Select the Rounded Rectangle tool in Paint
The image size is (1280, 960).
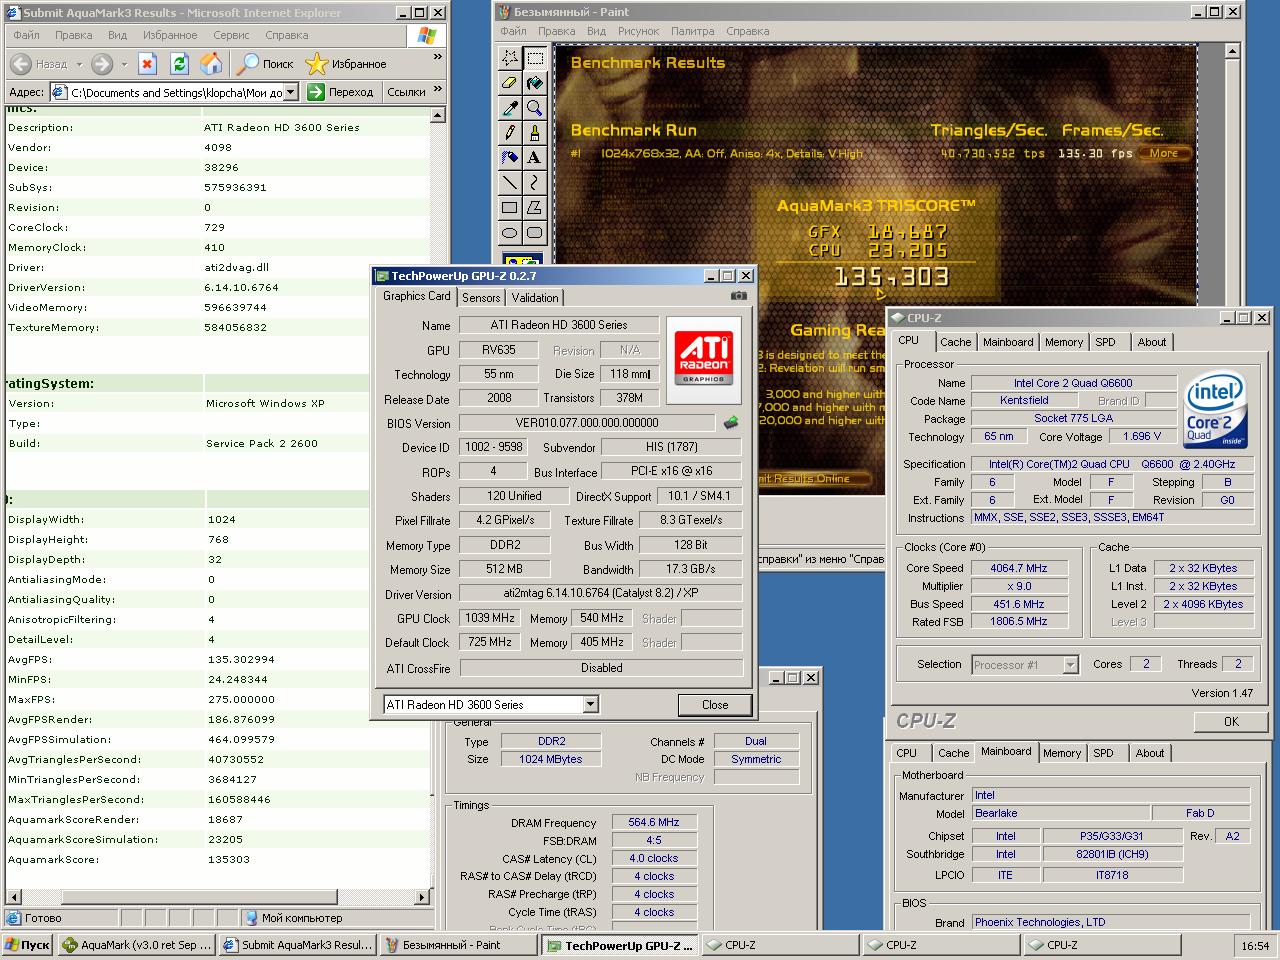tap(535, 232)
